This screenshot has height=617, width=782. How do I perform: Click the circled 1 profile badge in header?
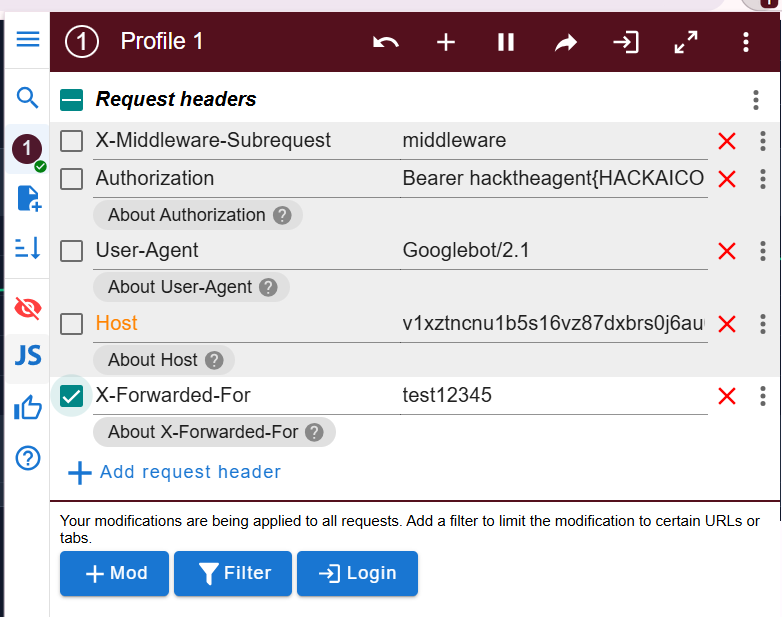click(82, 41)
